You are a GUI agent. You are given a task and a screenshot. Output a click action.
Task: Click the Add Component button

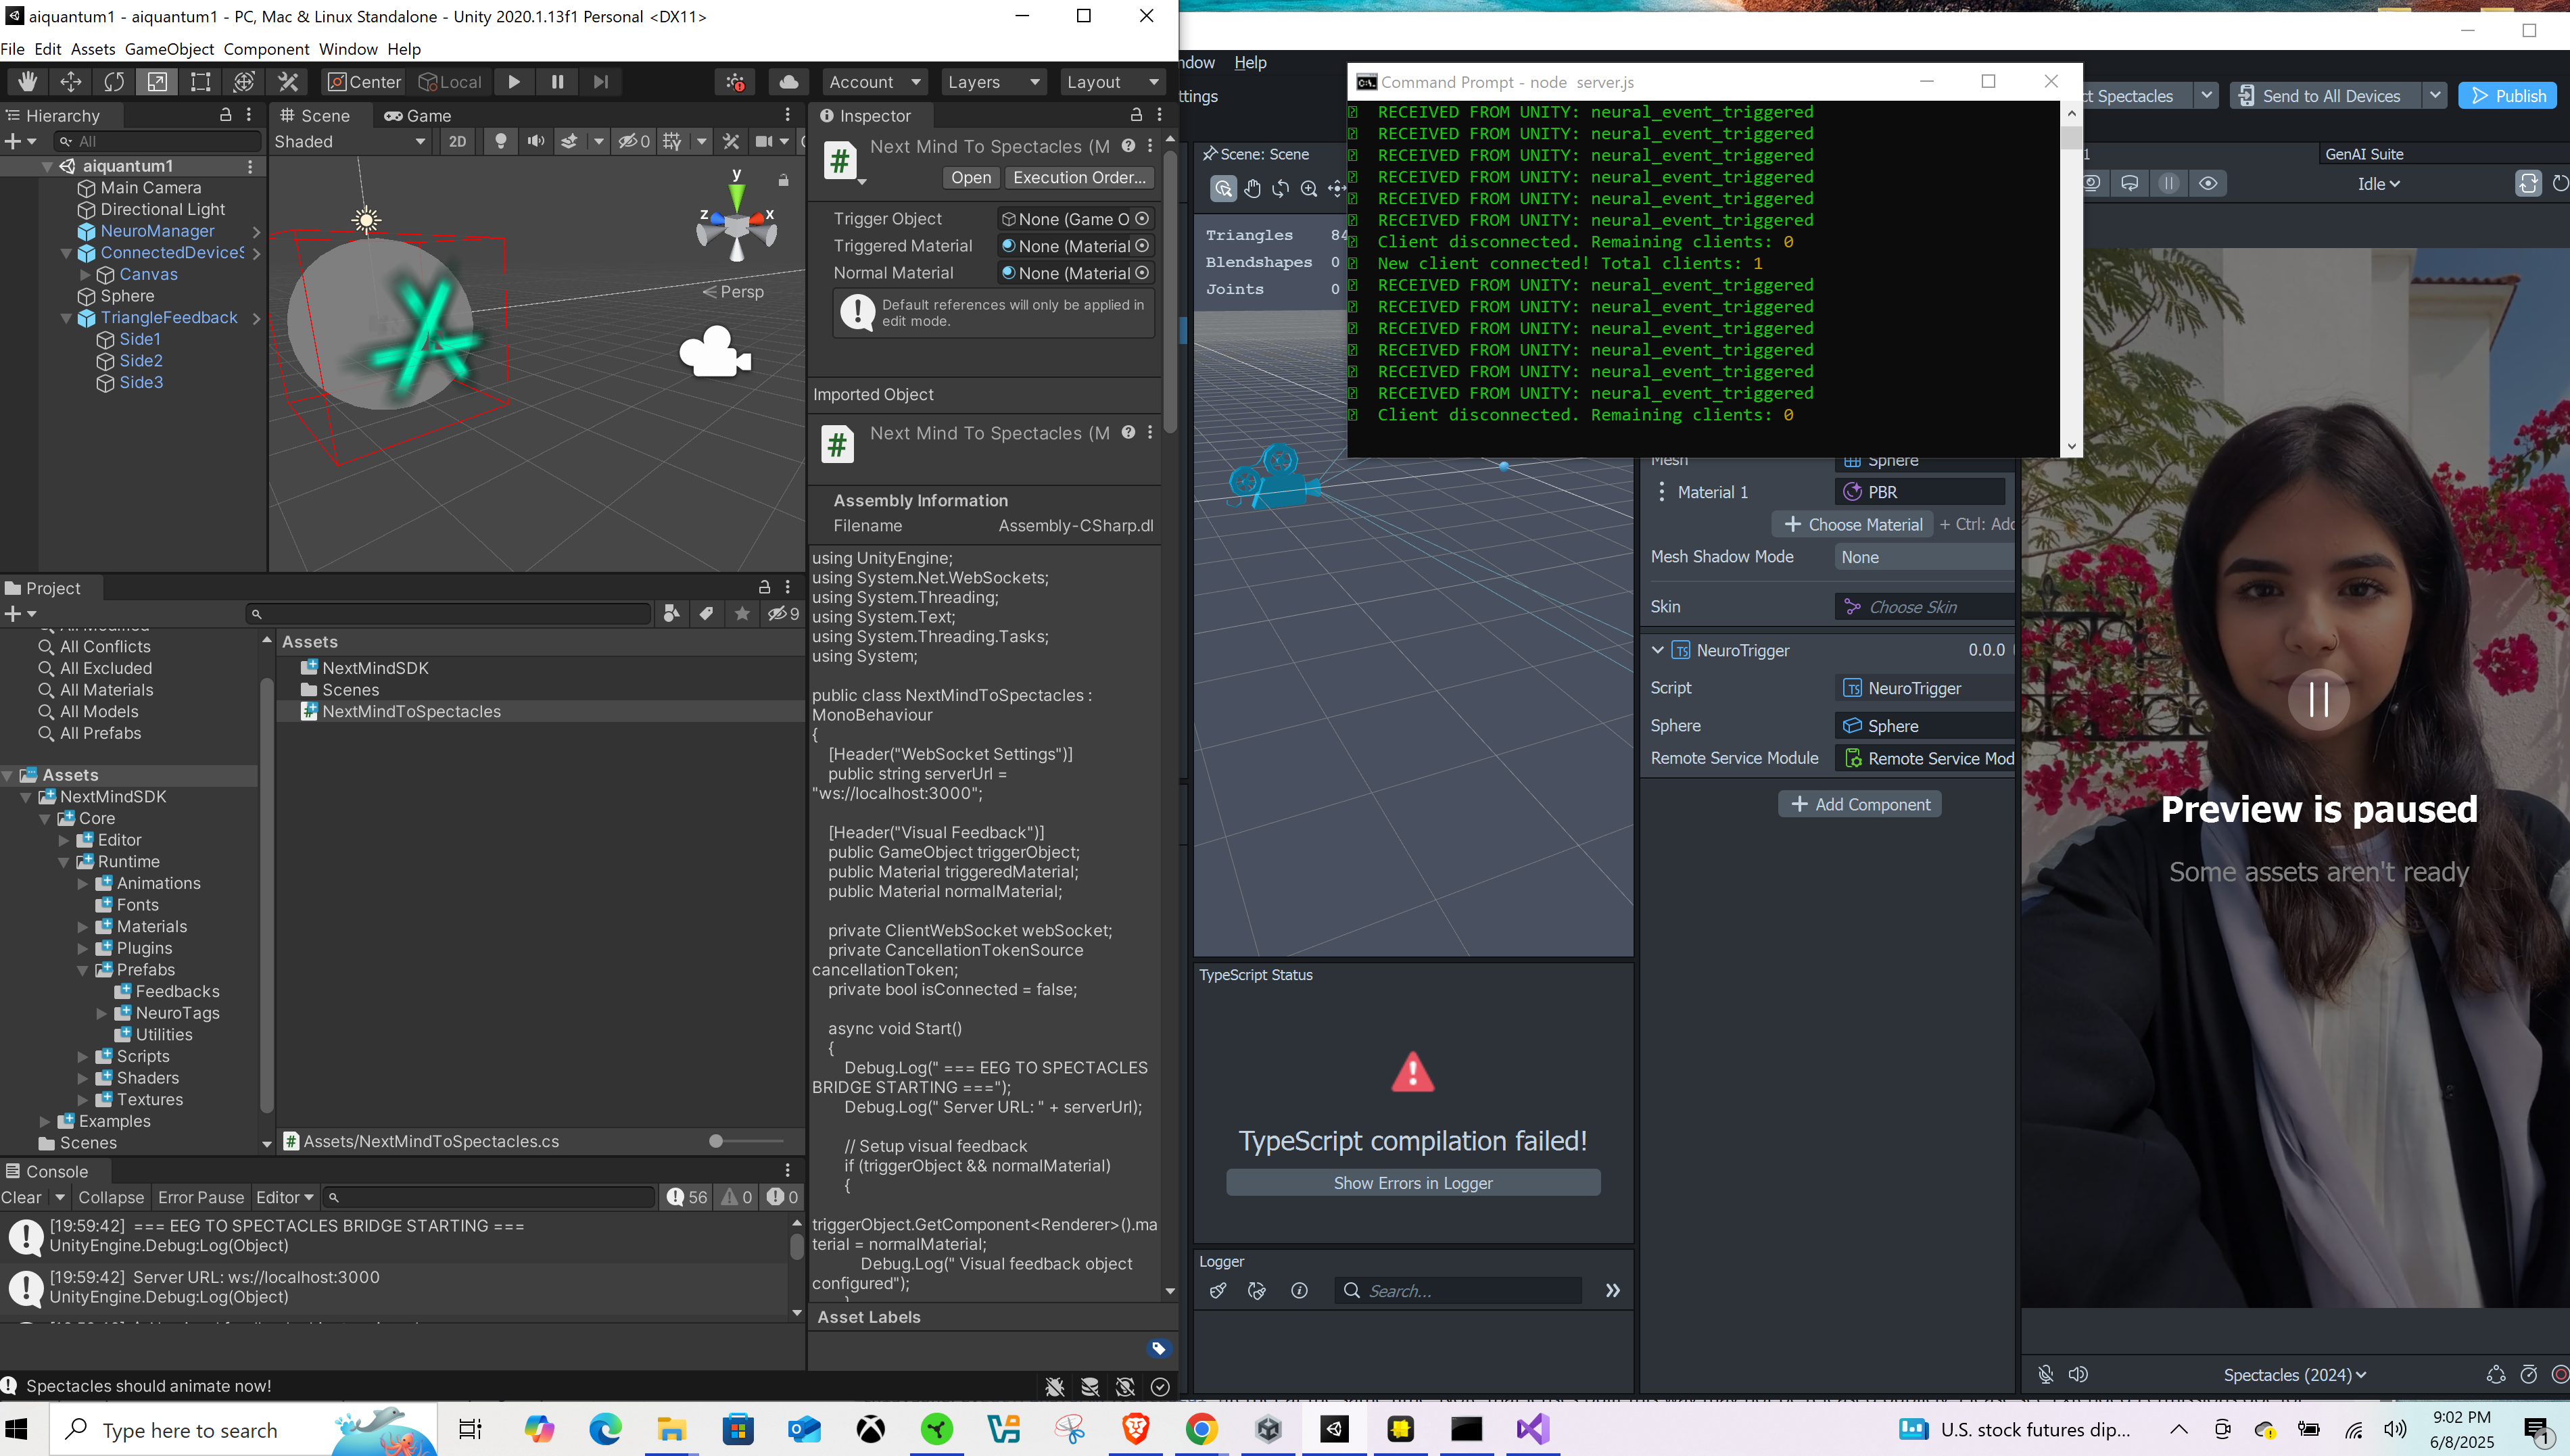pyautogui.click(x=1859, y=804)
